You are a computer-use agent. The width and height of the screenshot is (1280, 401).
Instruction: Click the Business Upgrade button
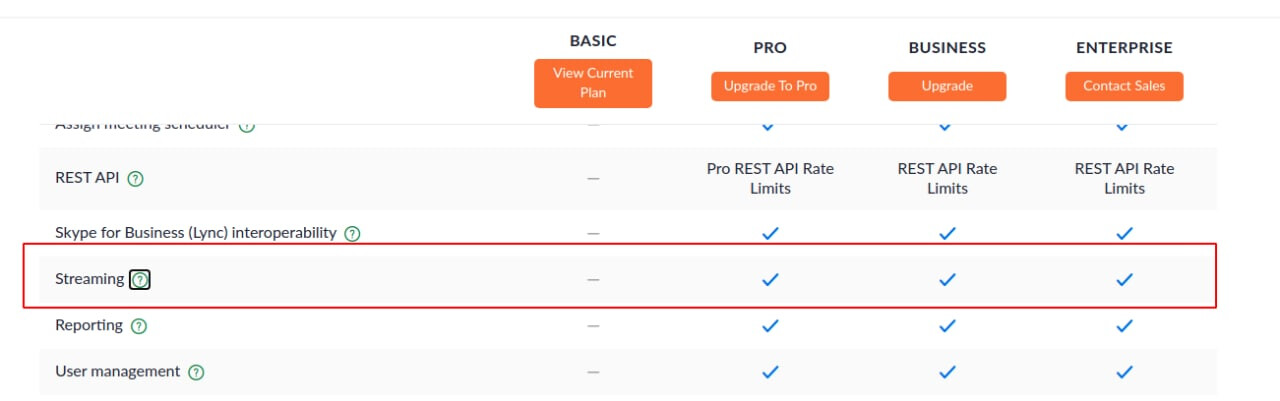[x=947, y=86]
